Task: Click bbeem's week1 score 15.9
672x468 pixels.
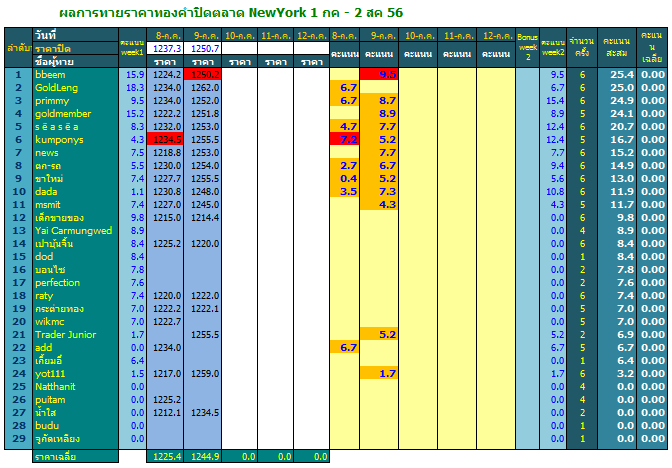Action: [132, 75]
